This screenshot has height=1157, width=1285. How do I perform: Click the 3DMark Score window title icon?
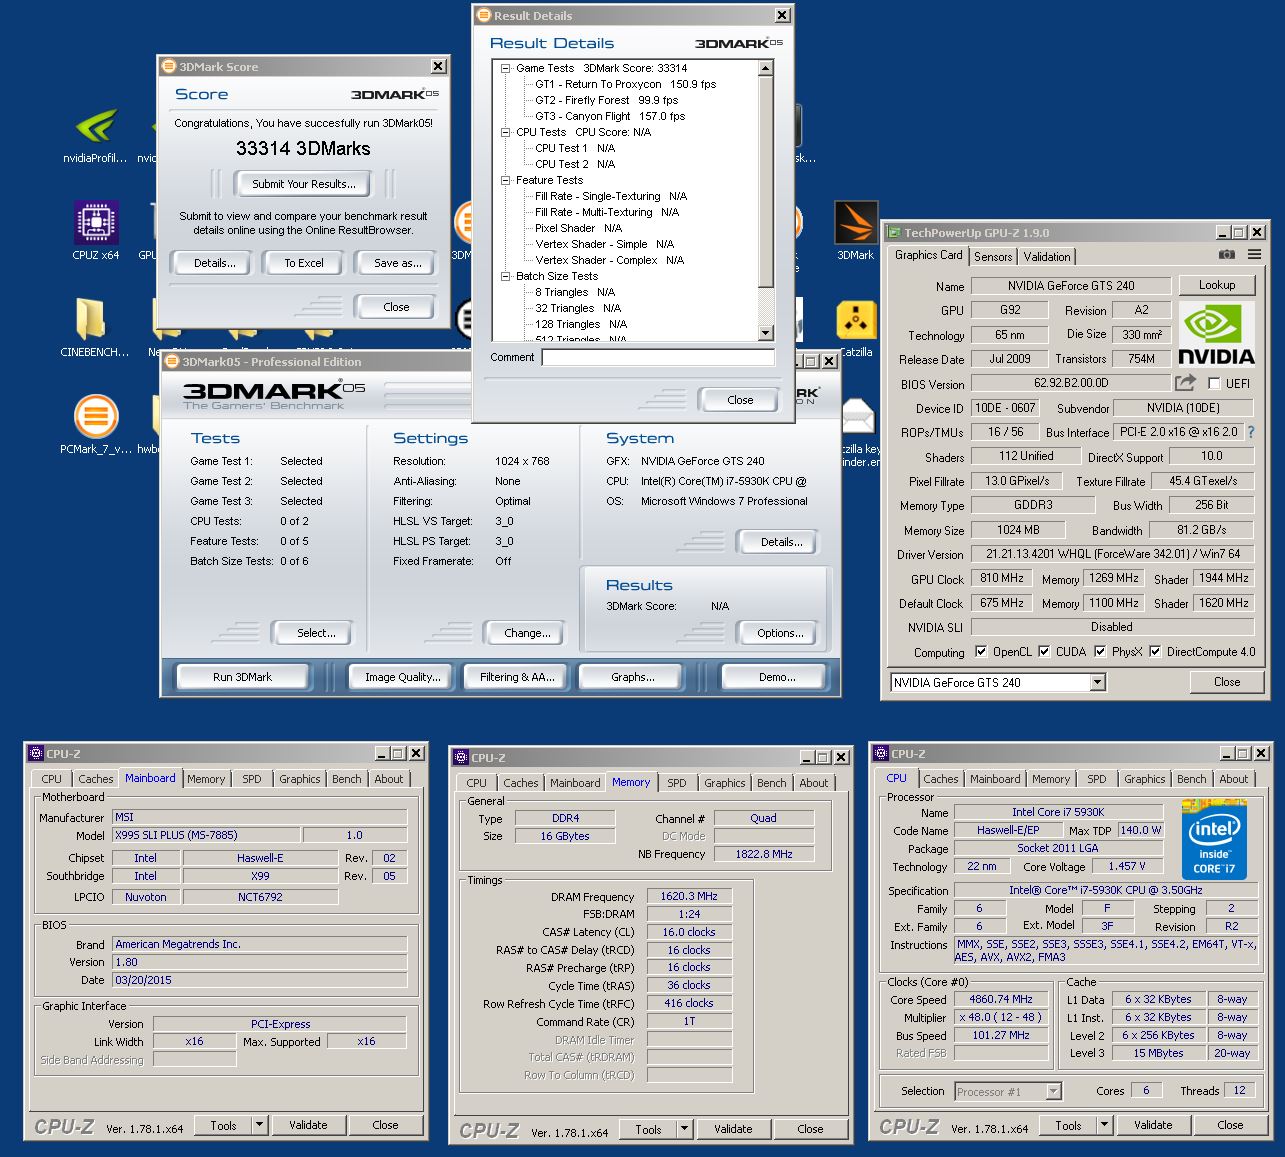click(x=168, y=66)
